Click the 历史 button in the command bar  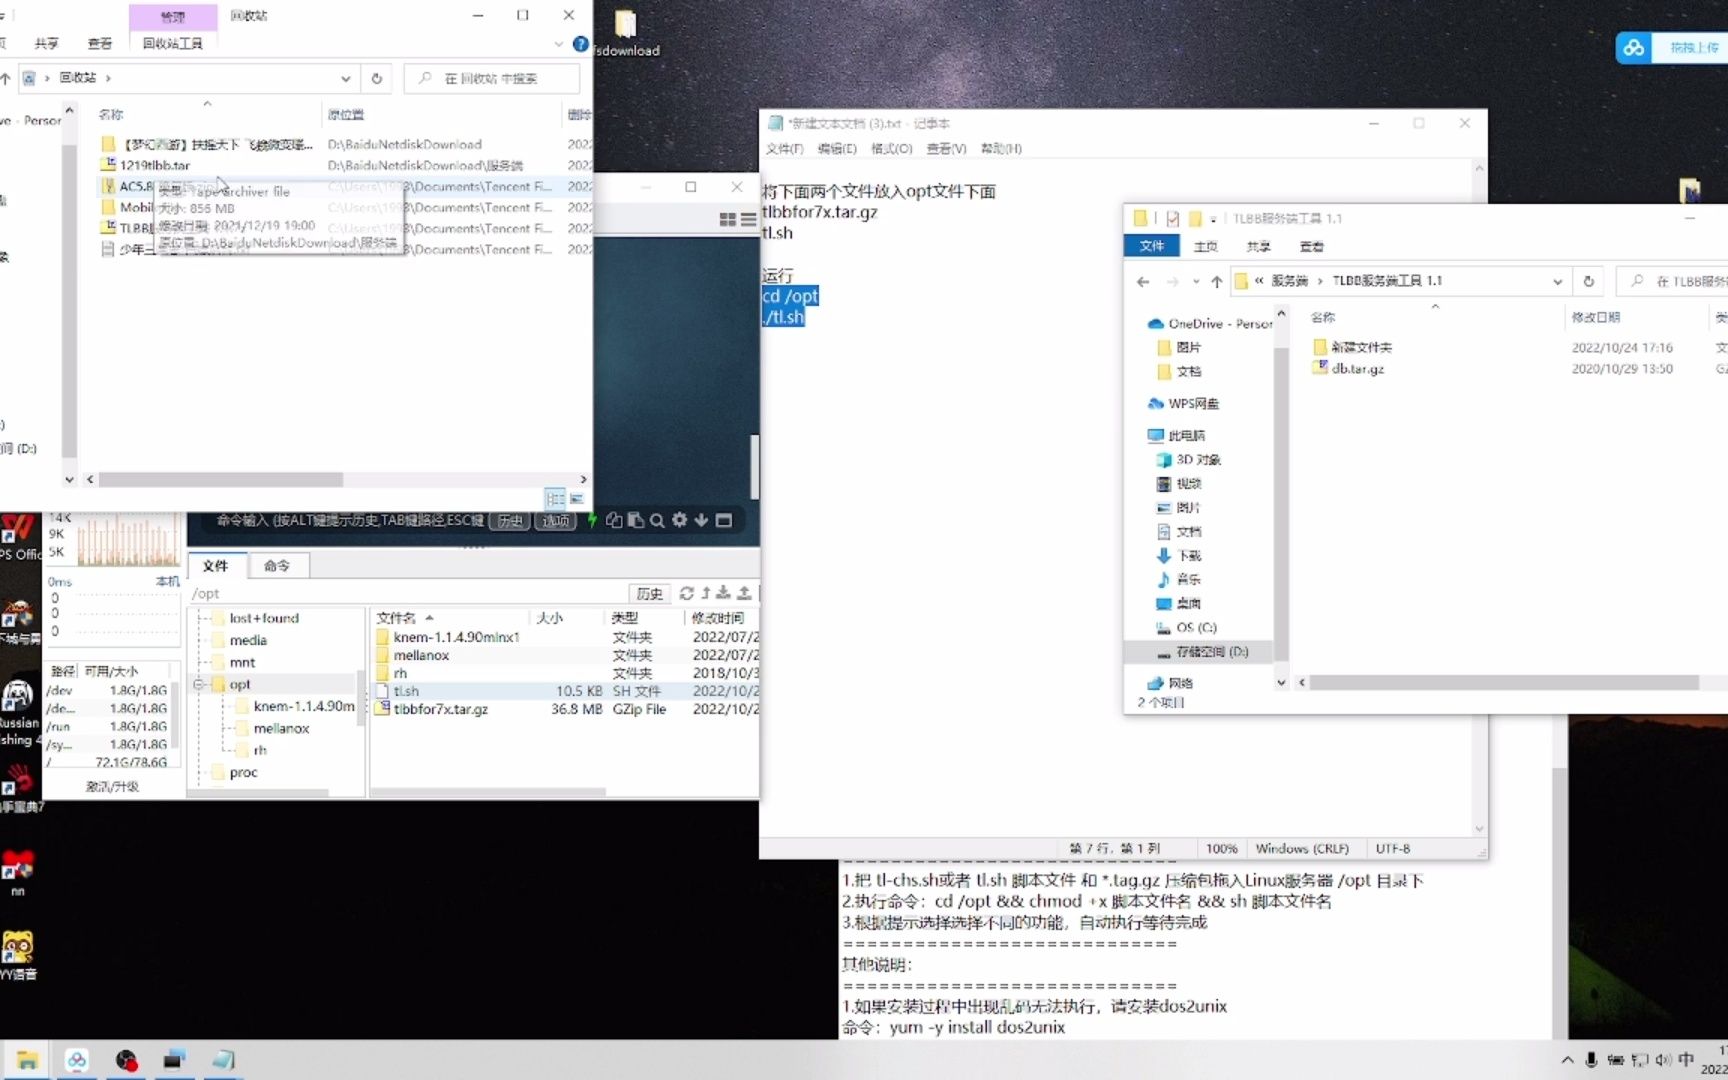(510, 520)
